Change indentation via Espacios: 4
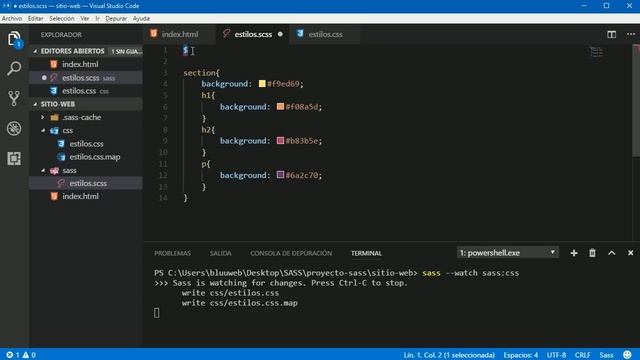Image resolution: width=640 pixels, height=360 pixels. point(520,355)
